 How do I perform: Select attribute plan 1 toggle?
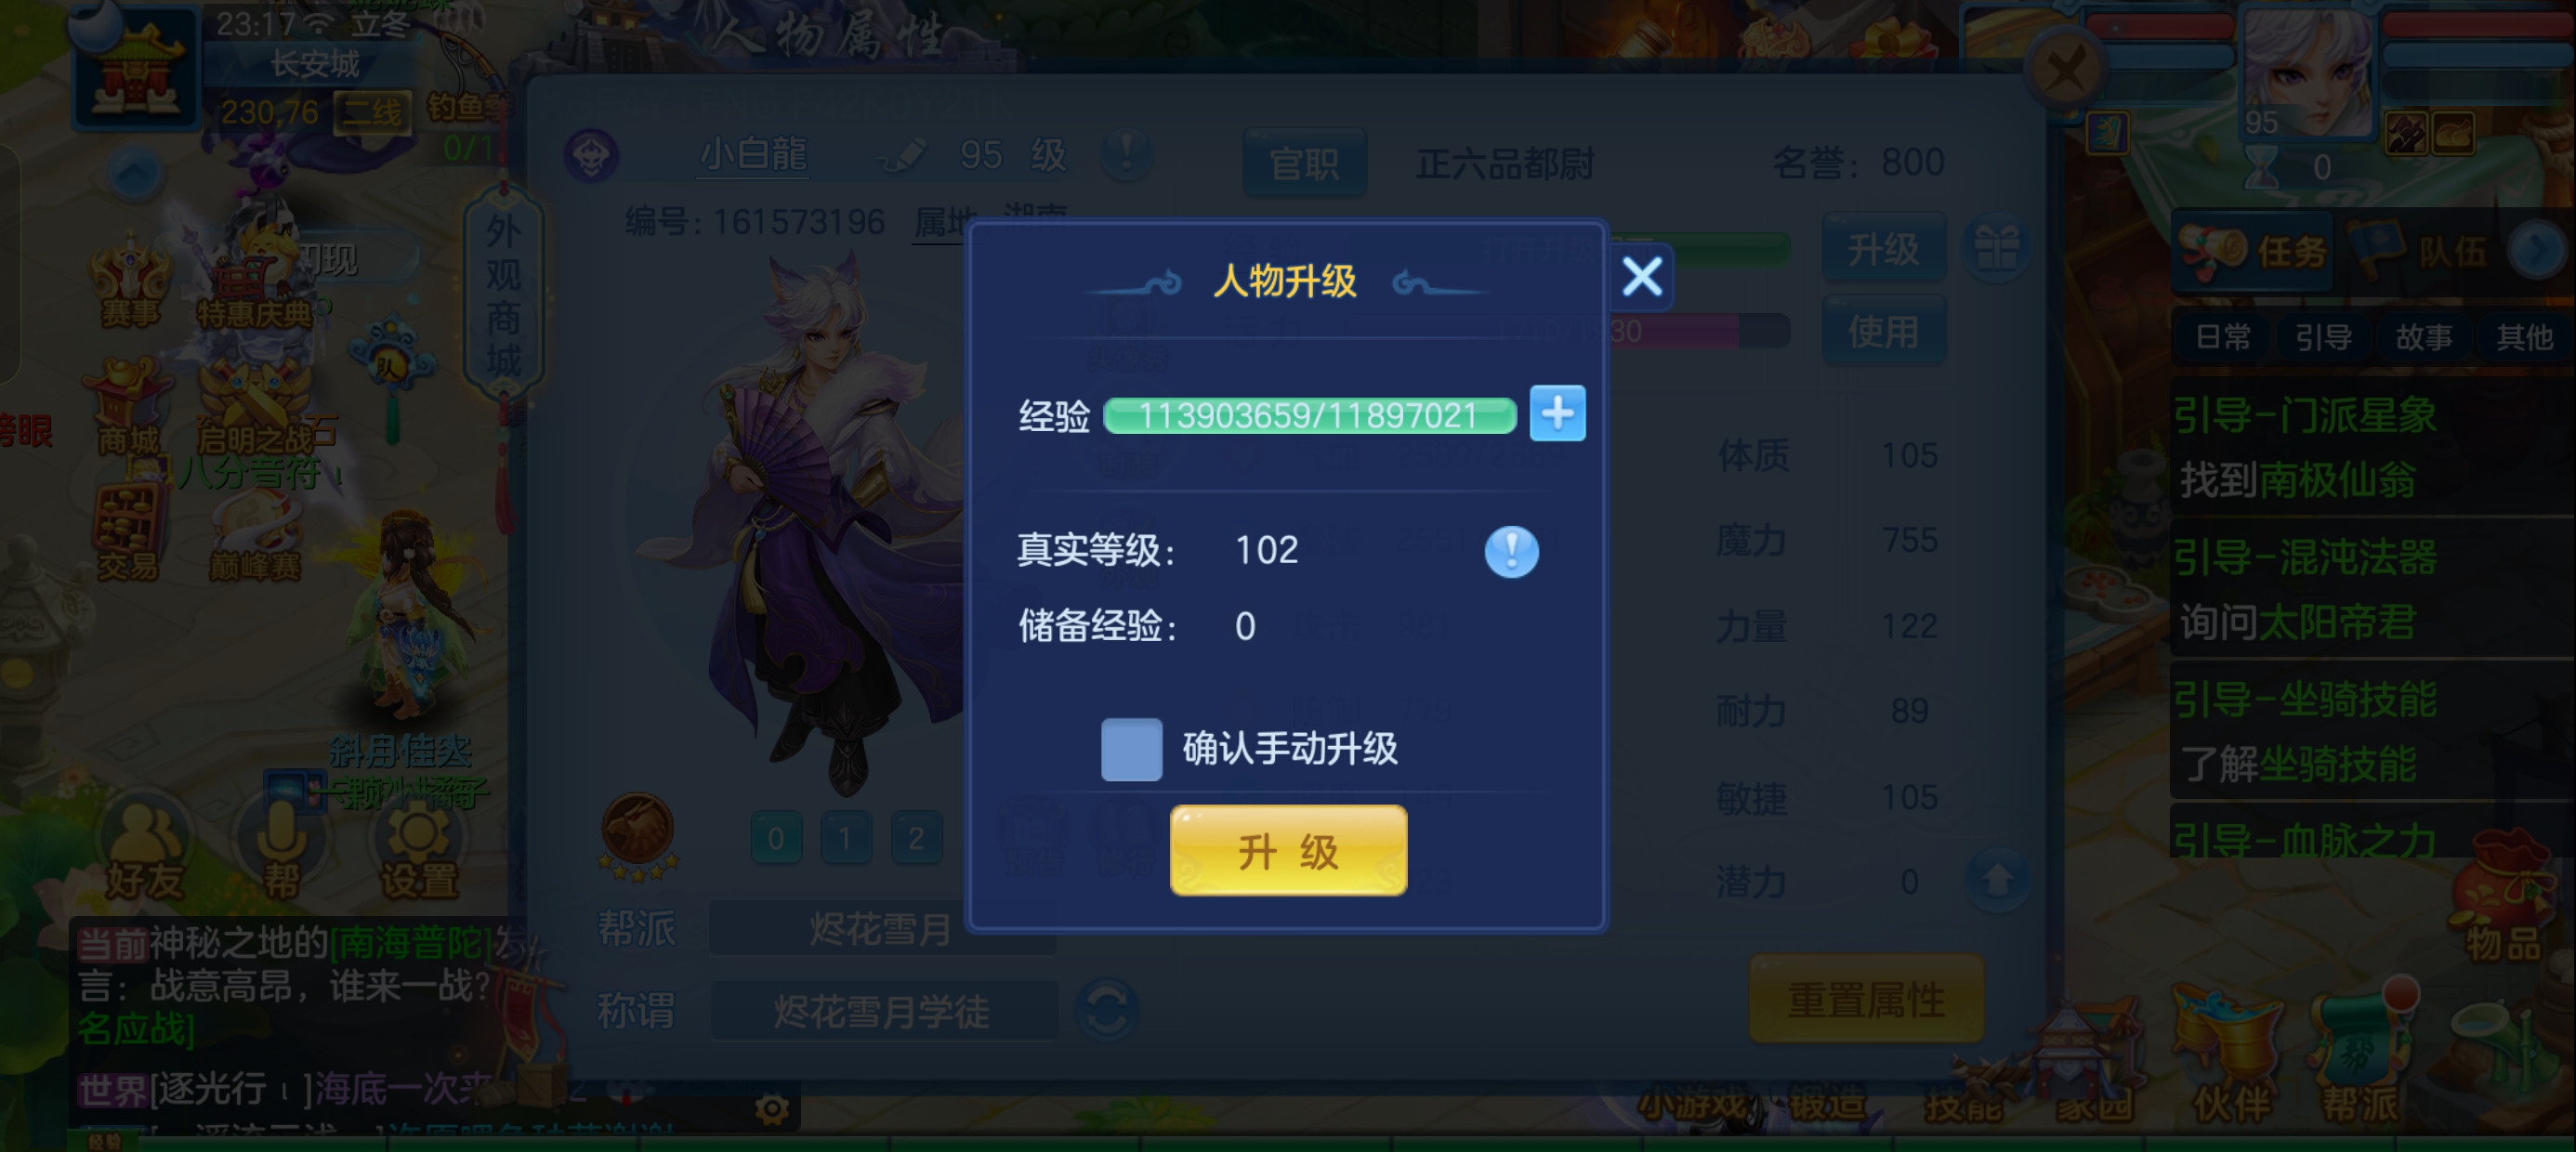tap(846, 838)
